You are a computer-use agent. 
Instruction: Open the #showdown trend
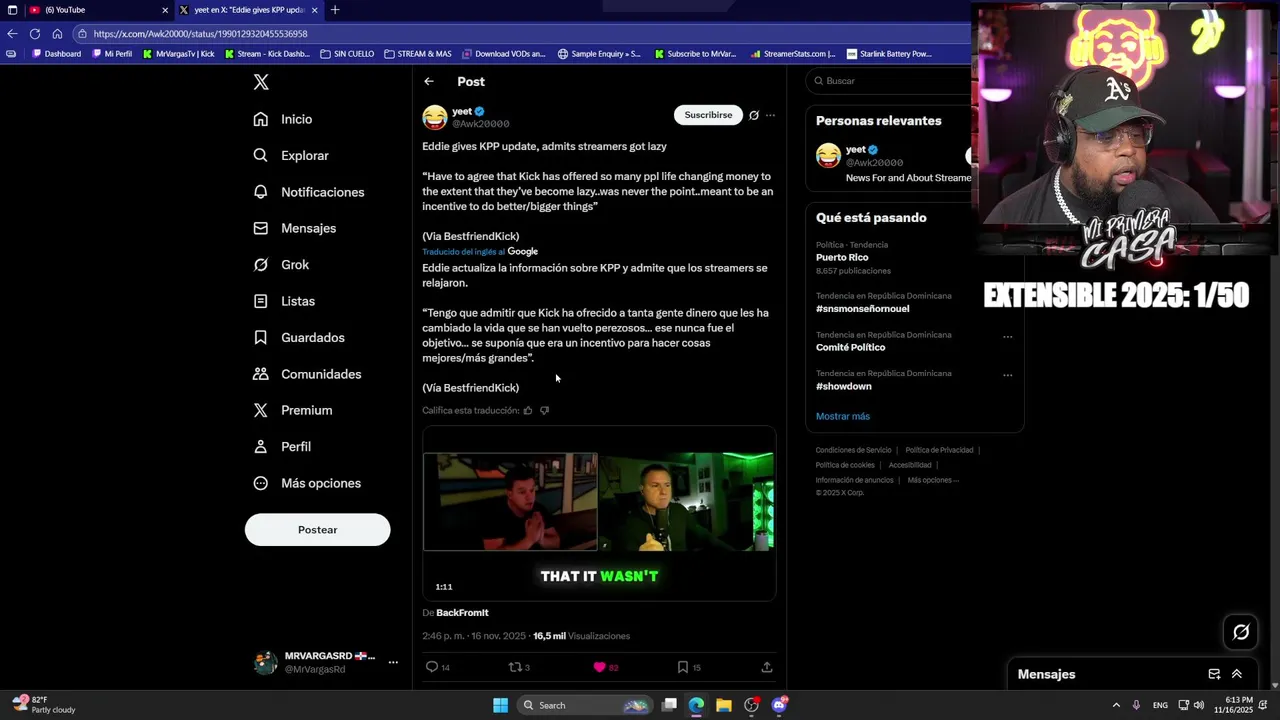843,386
